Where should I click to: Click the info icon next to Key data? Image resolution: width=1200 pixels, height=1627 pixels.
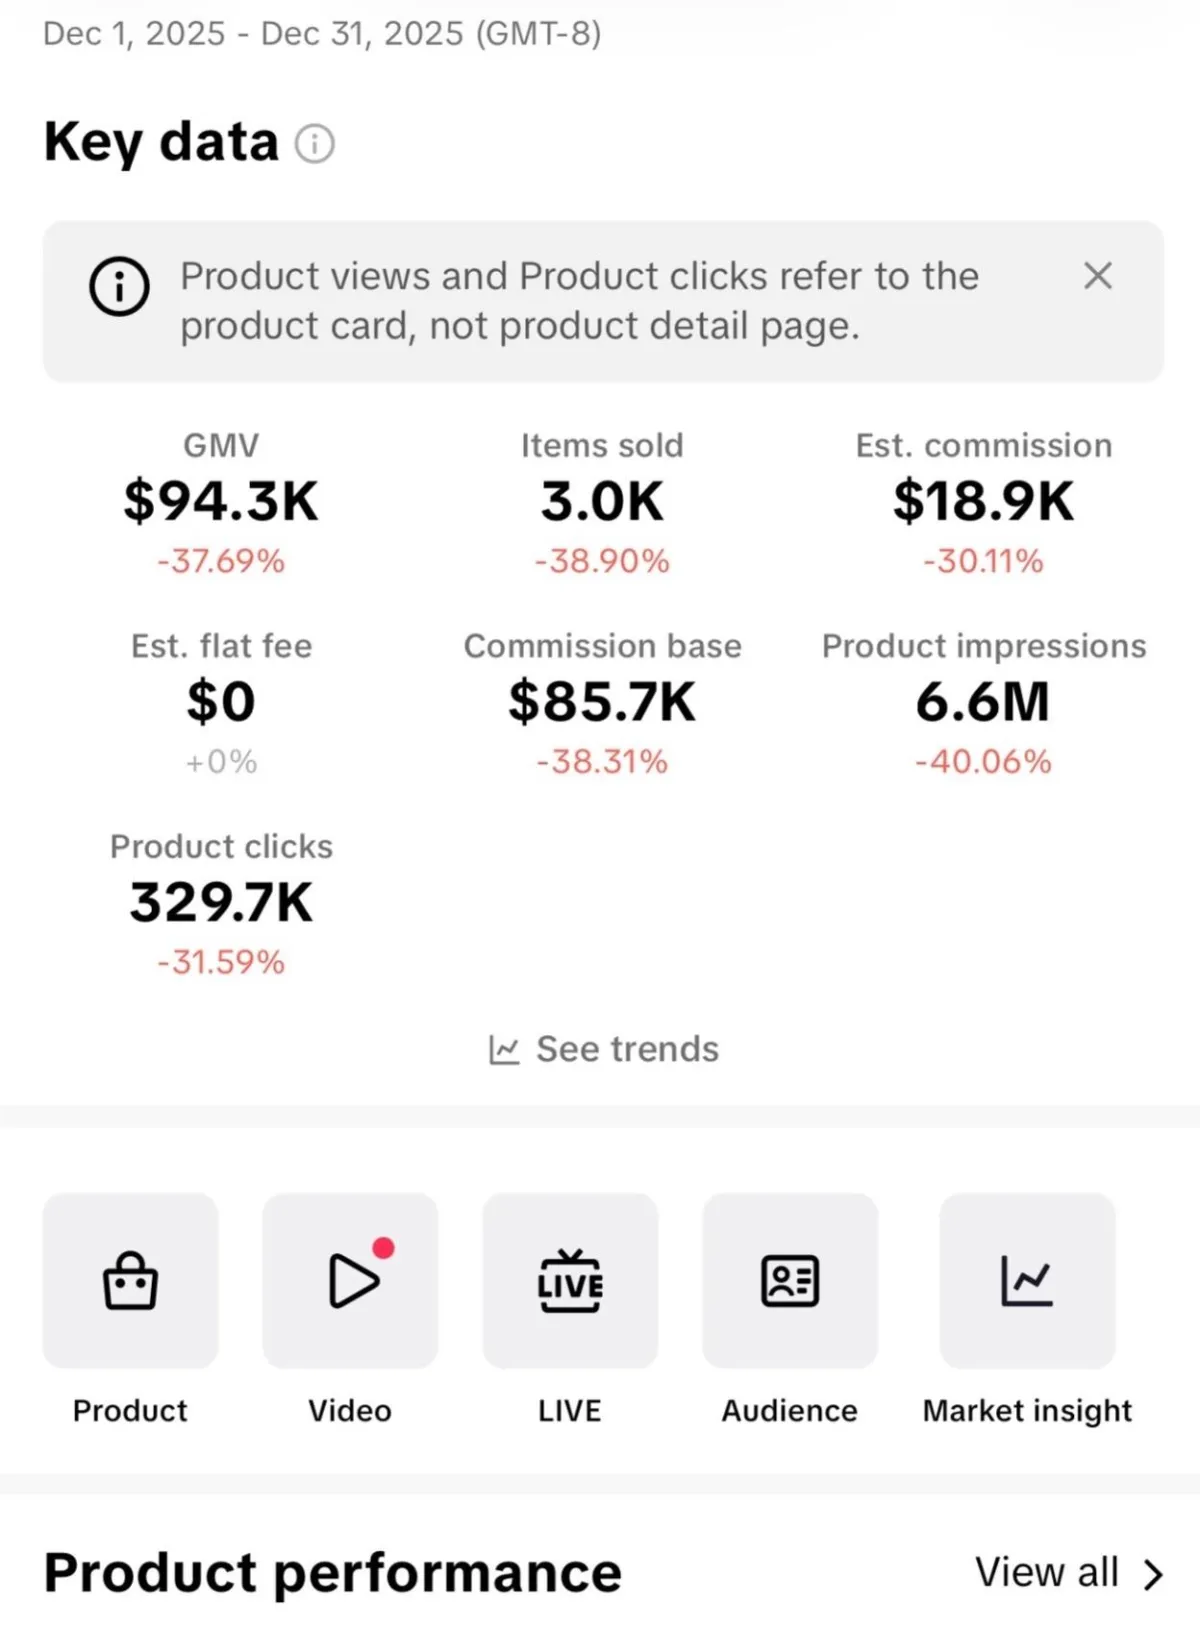click(314, 144)
